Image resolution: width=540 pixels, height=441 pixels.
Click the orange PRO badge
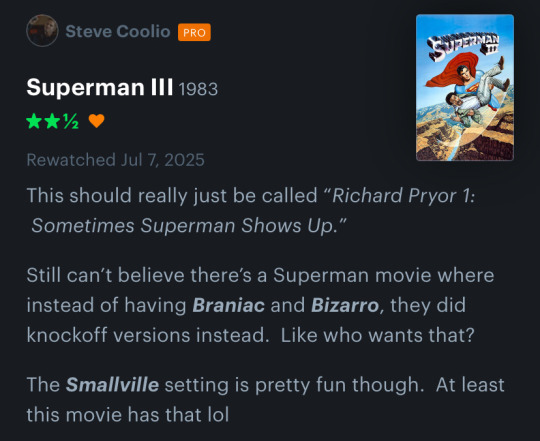194,32
